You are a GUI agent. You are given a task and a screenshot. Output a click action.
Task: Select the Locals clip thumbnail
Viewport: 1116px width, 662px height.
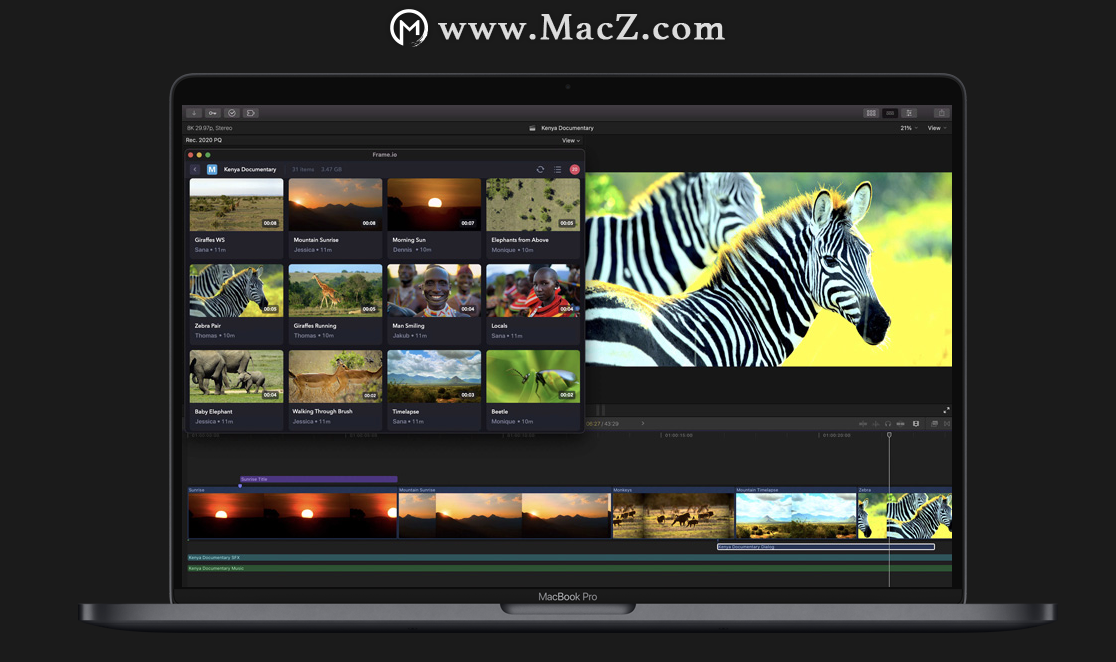click(533, 290)
